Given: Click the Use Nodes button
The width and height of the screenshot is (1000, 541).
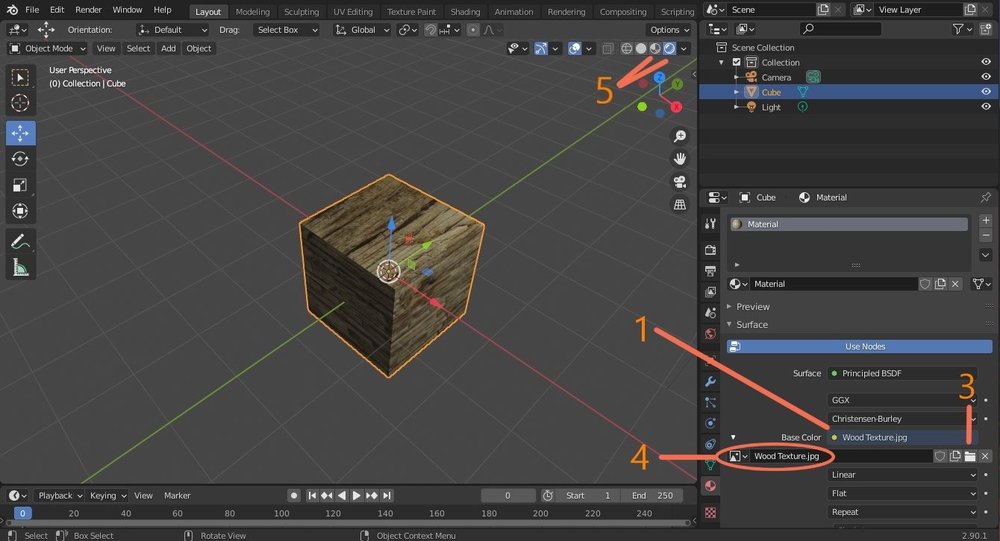Looking at the screenshot, I should (x=865, y=346).
